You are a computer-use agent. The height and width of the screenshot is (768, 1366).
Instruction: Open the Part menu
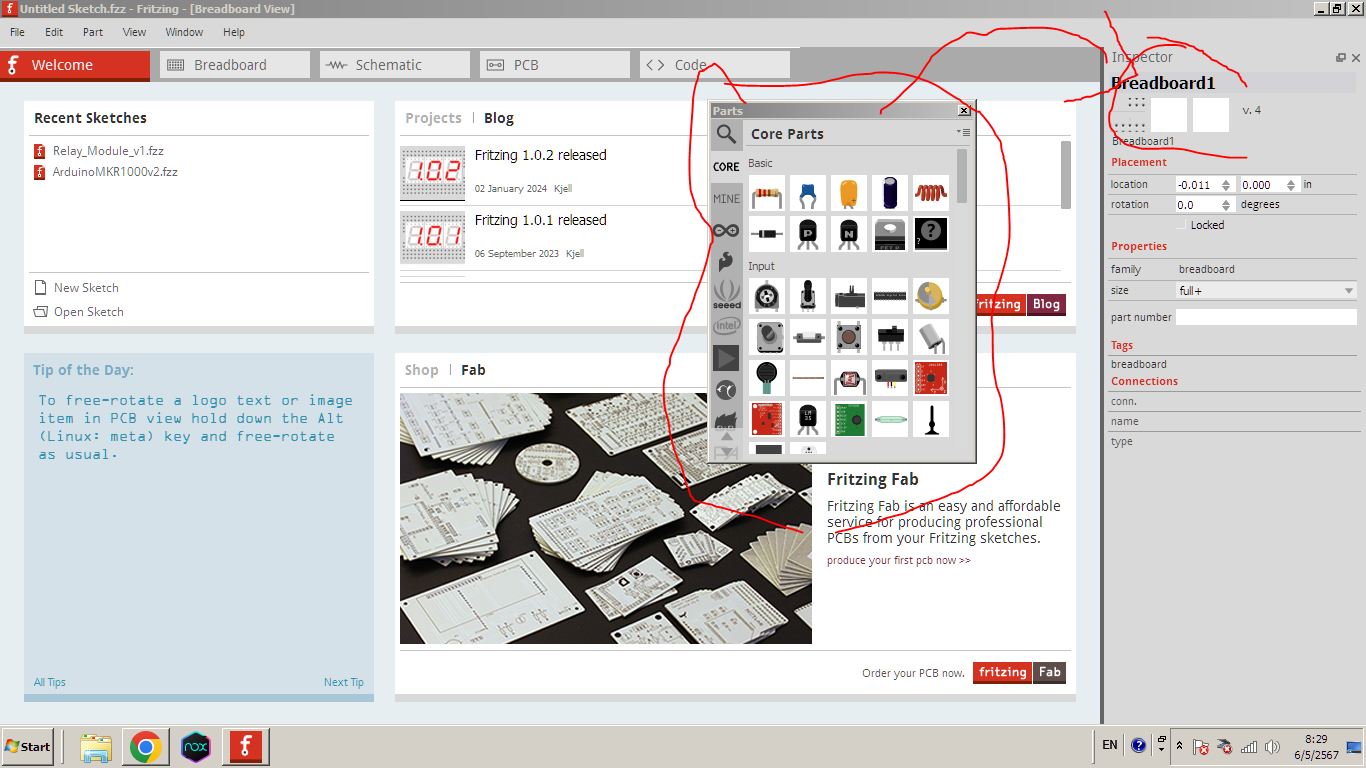pyautogui.click(x=93, y=32)
